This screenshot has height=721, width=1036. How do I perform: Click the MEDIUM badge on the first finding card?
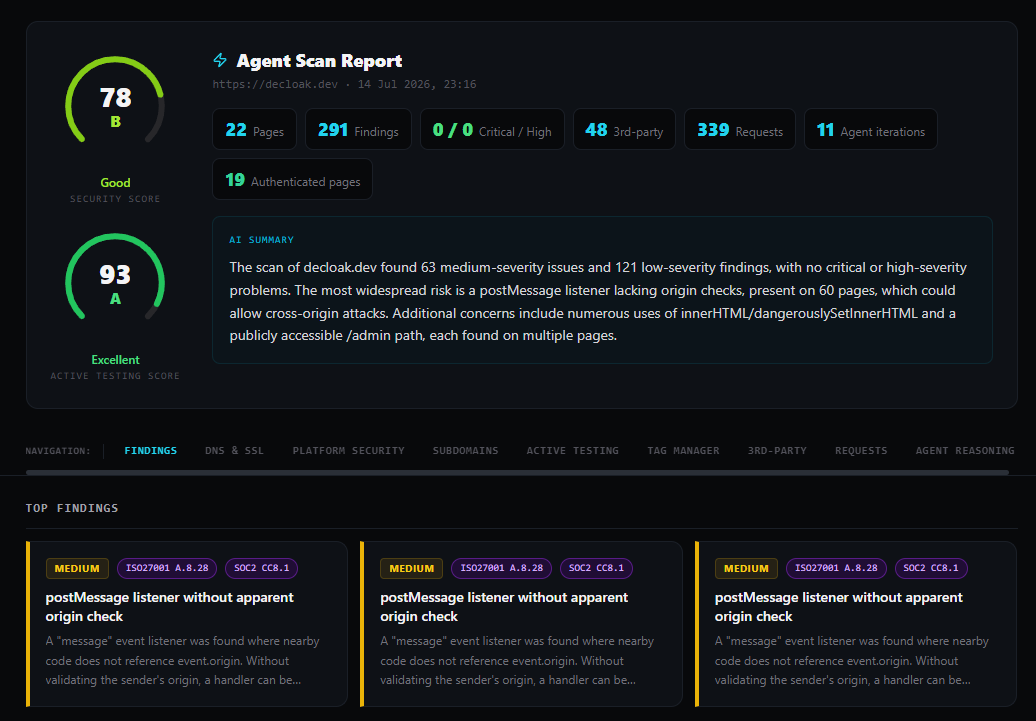(x=77, y=568)
